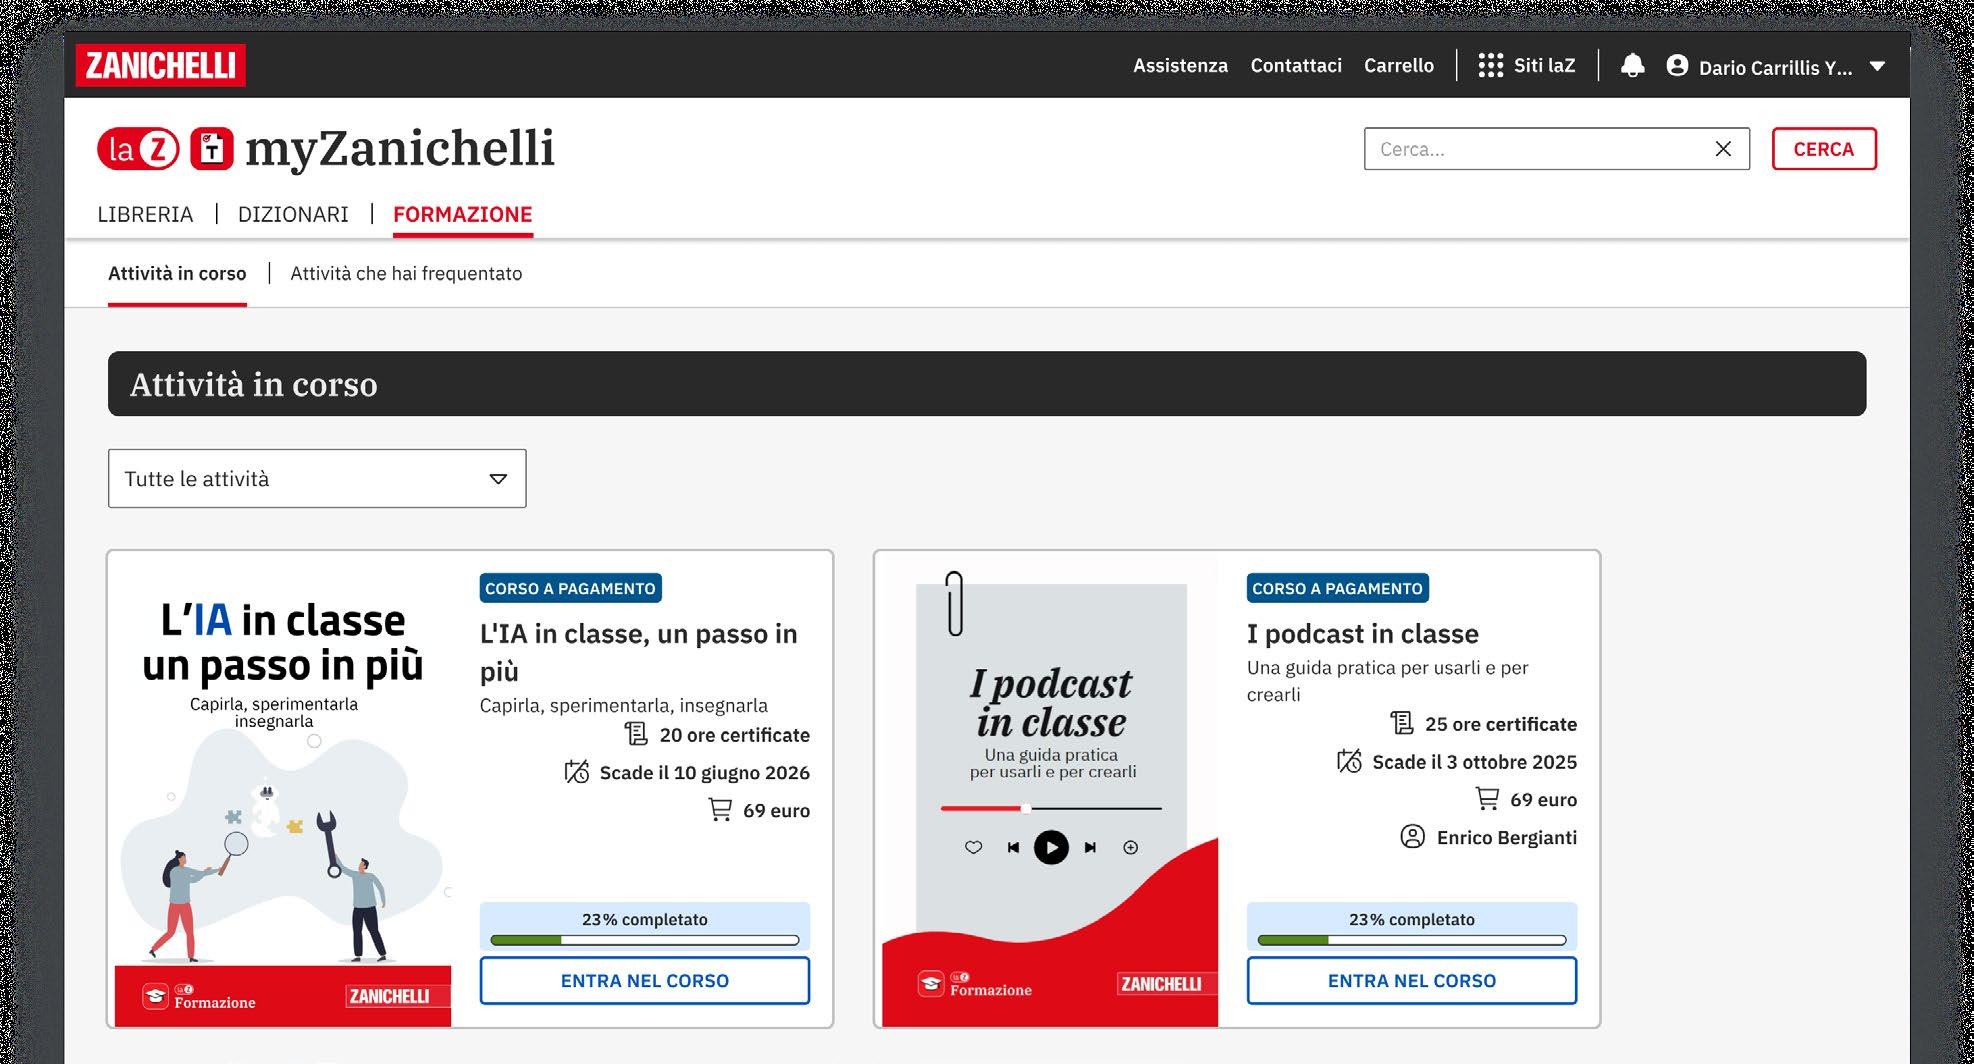
Task: Enter the I podcast in classe course
Action: click(1412, 981)
